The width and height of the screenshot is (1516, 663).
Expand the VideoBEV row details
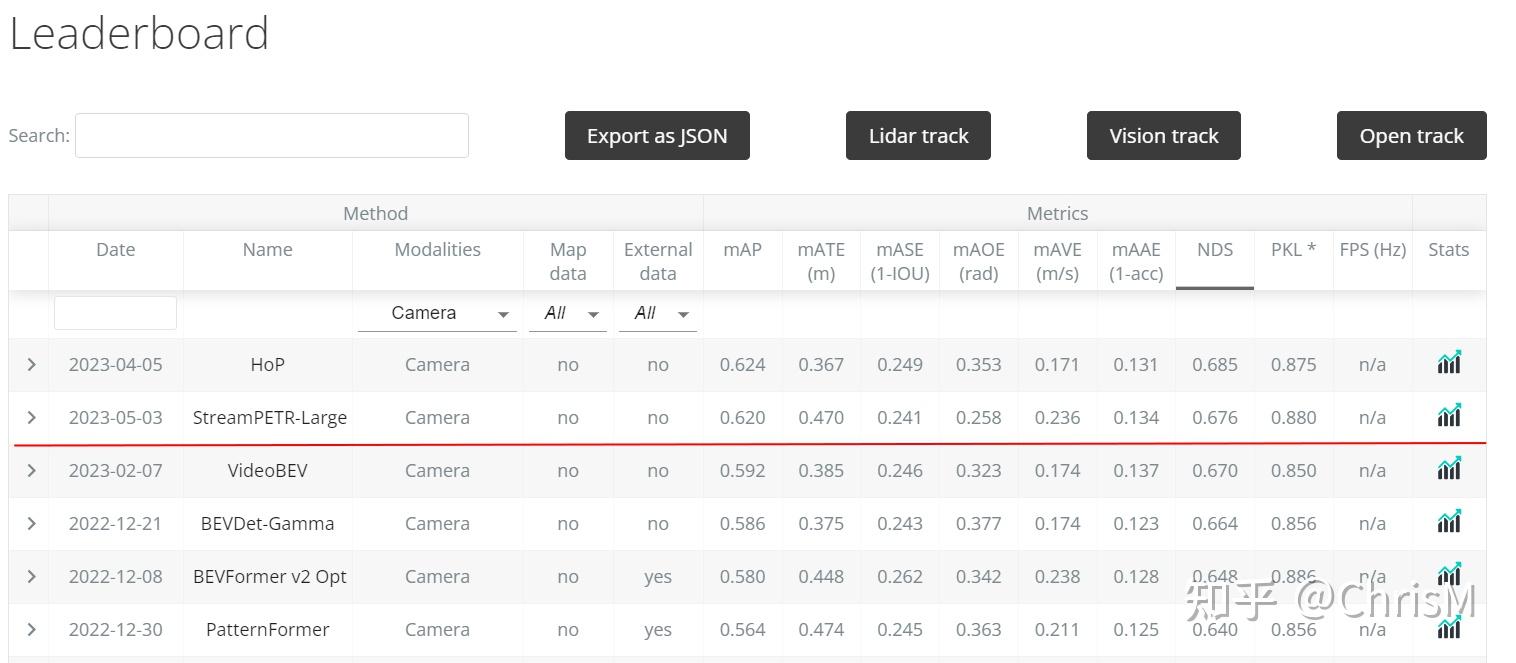click(x=31, y=470)
